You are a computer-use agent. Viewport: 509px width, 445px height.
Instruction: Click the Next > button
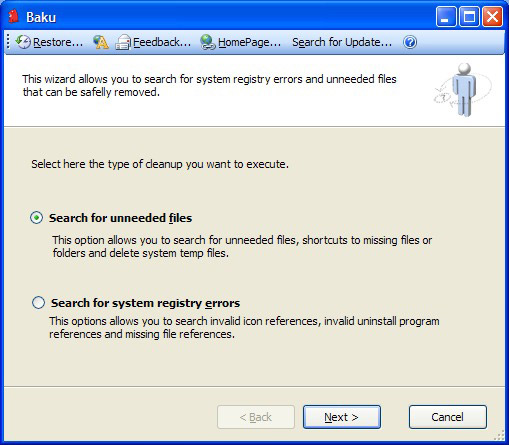[x=342, y=417]
